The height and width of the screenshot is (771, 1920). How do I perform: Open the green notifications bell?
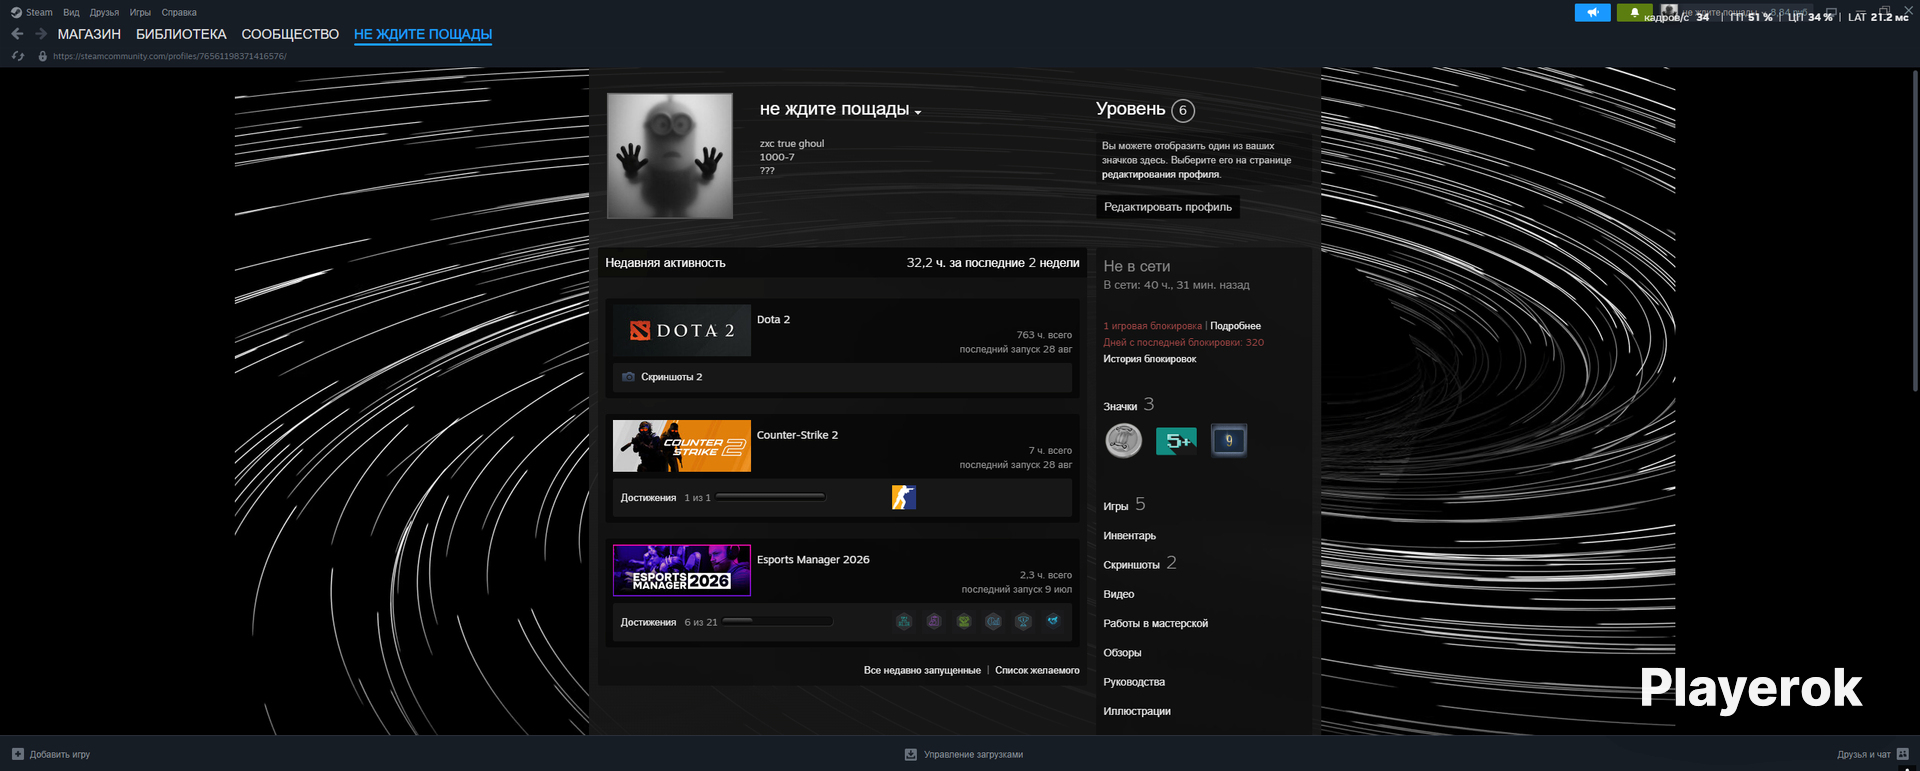[1634, 13]
